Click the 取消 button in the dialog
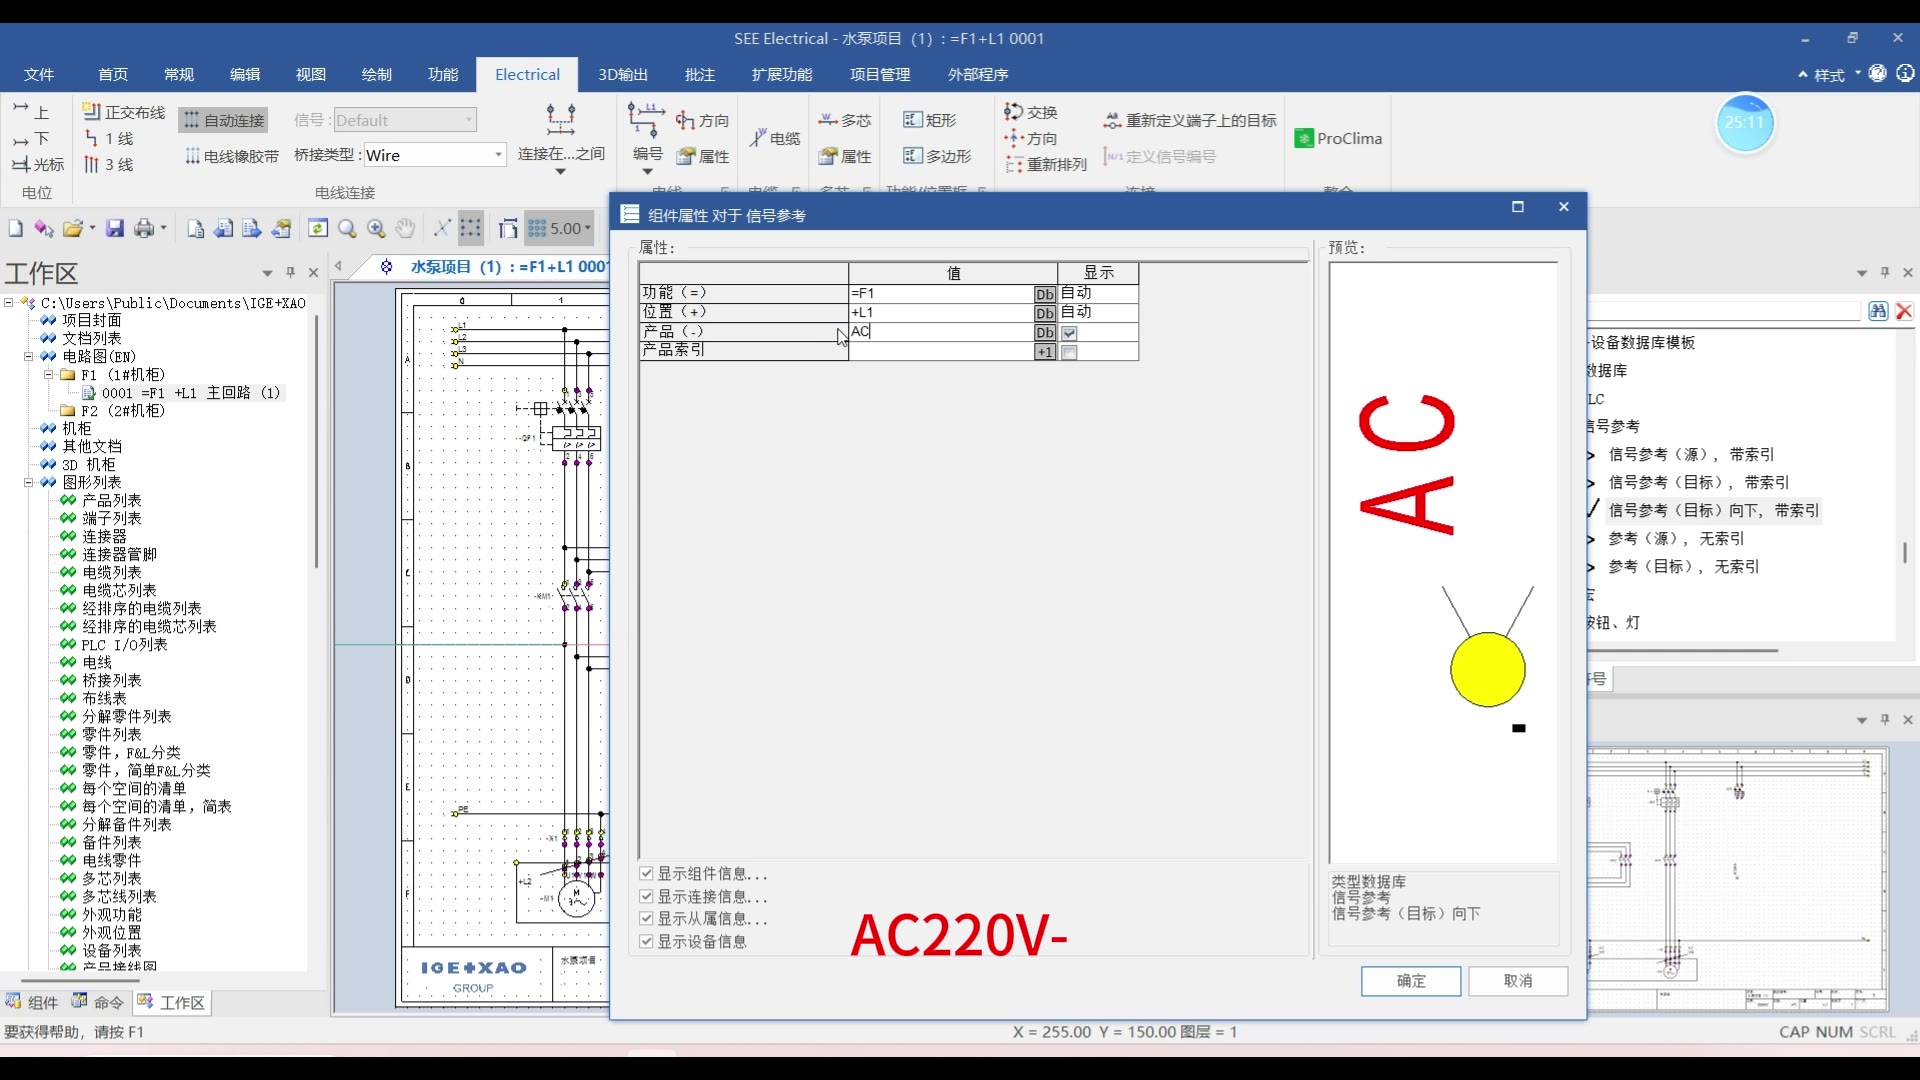This screenshot has width=1920, height=1080. (1518, 981)
